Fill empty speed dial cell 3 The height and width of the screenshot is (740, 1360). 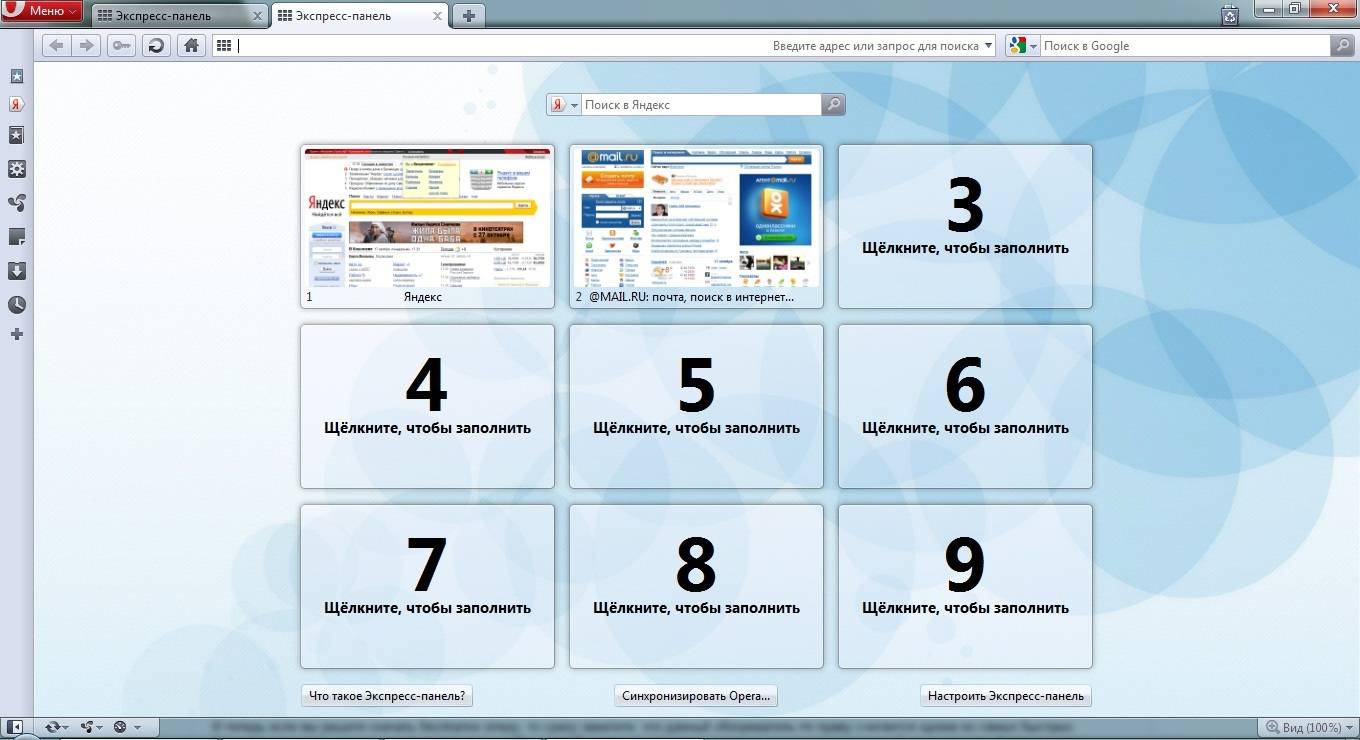(x=965, y=226)
